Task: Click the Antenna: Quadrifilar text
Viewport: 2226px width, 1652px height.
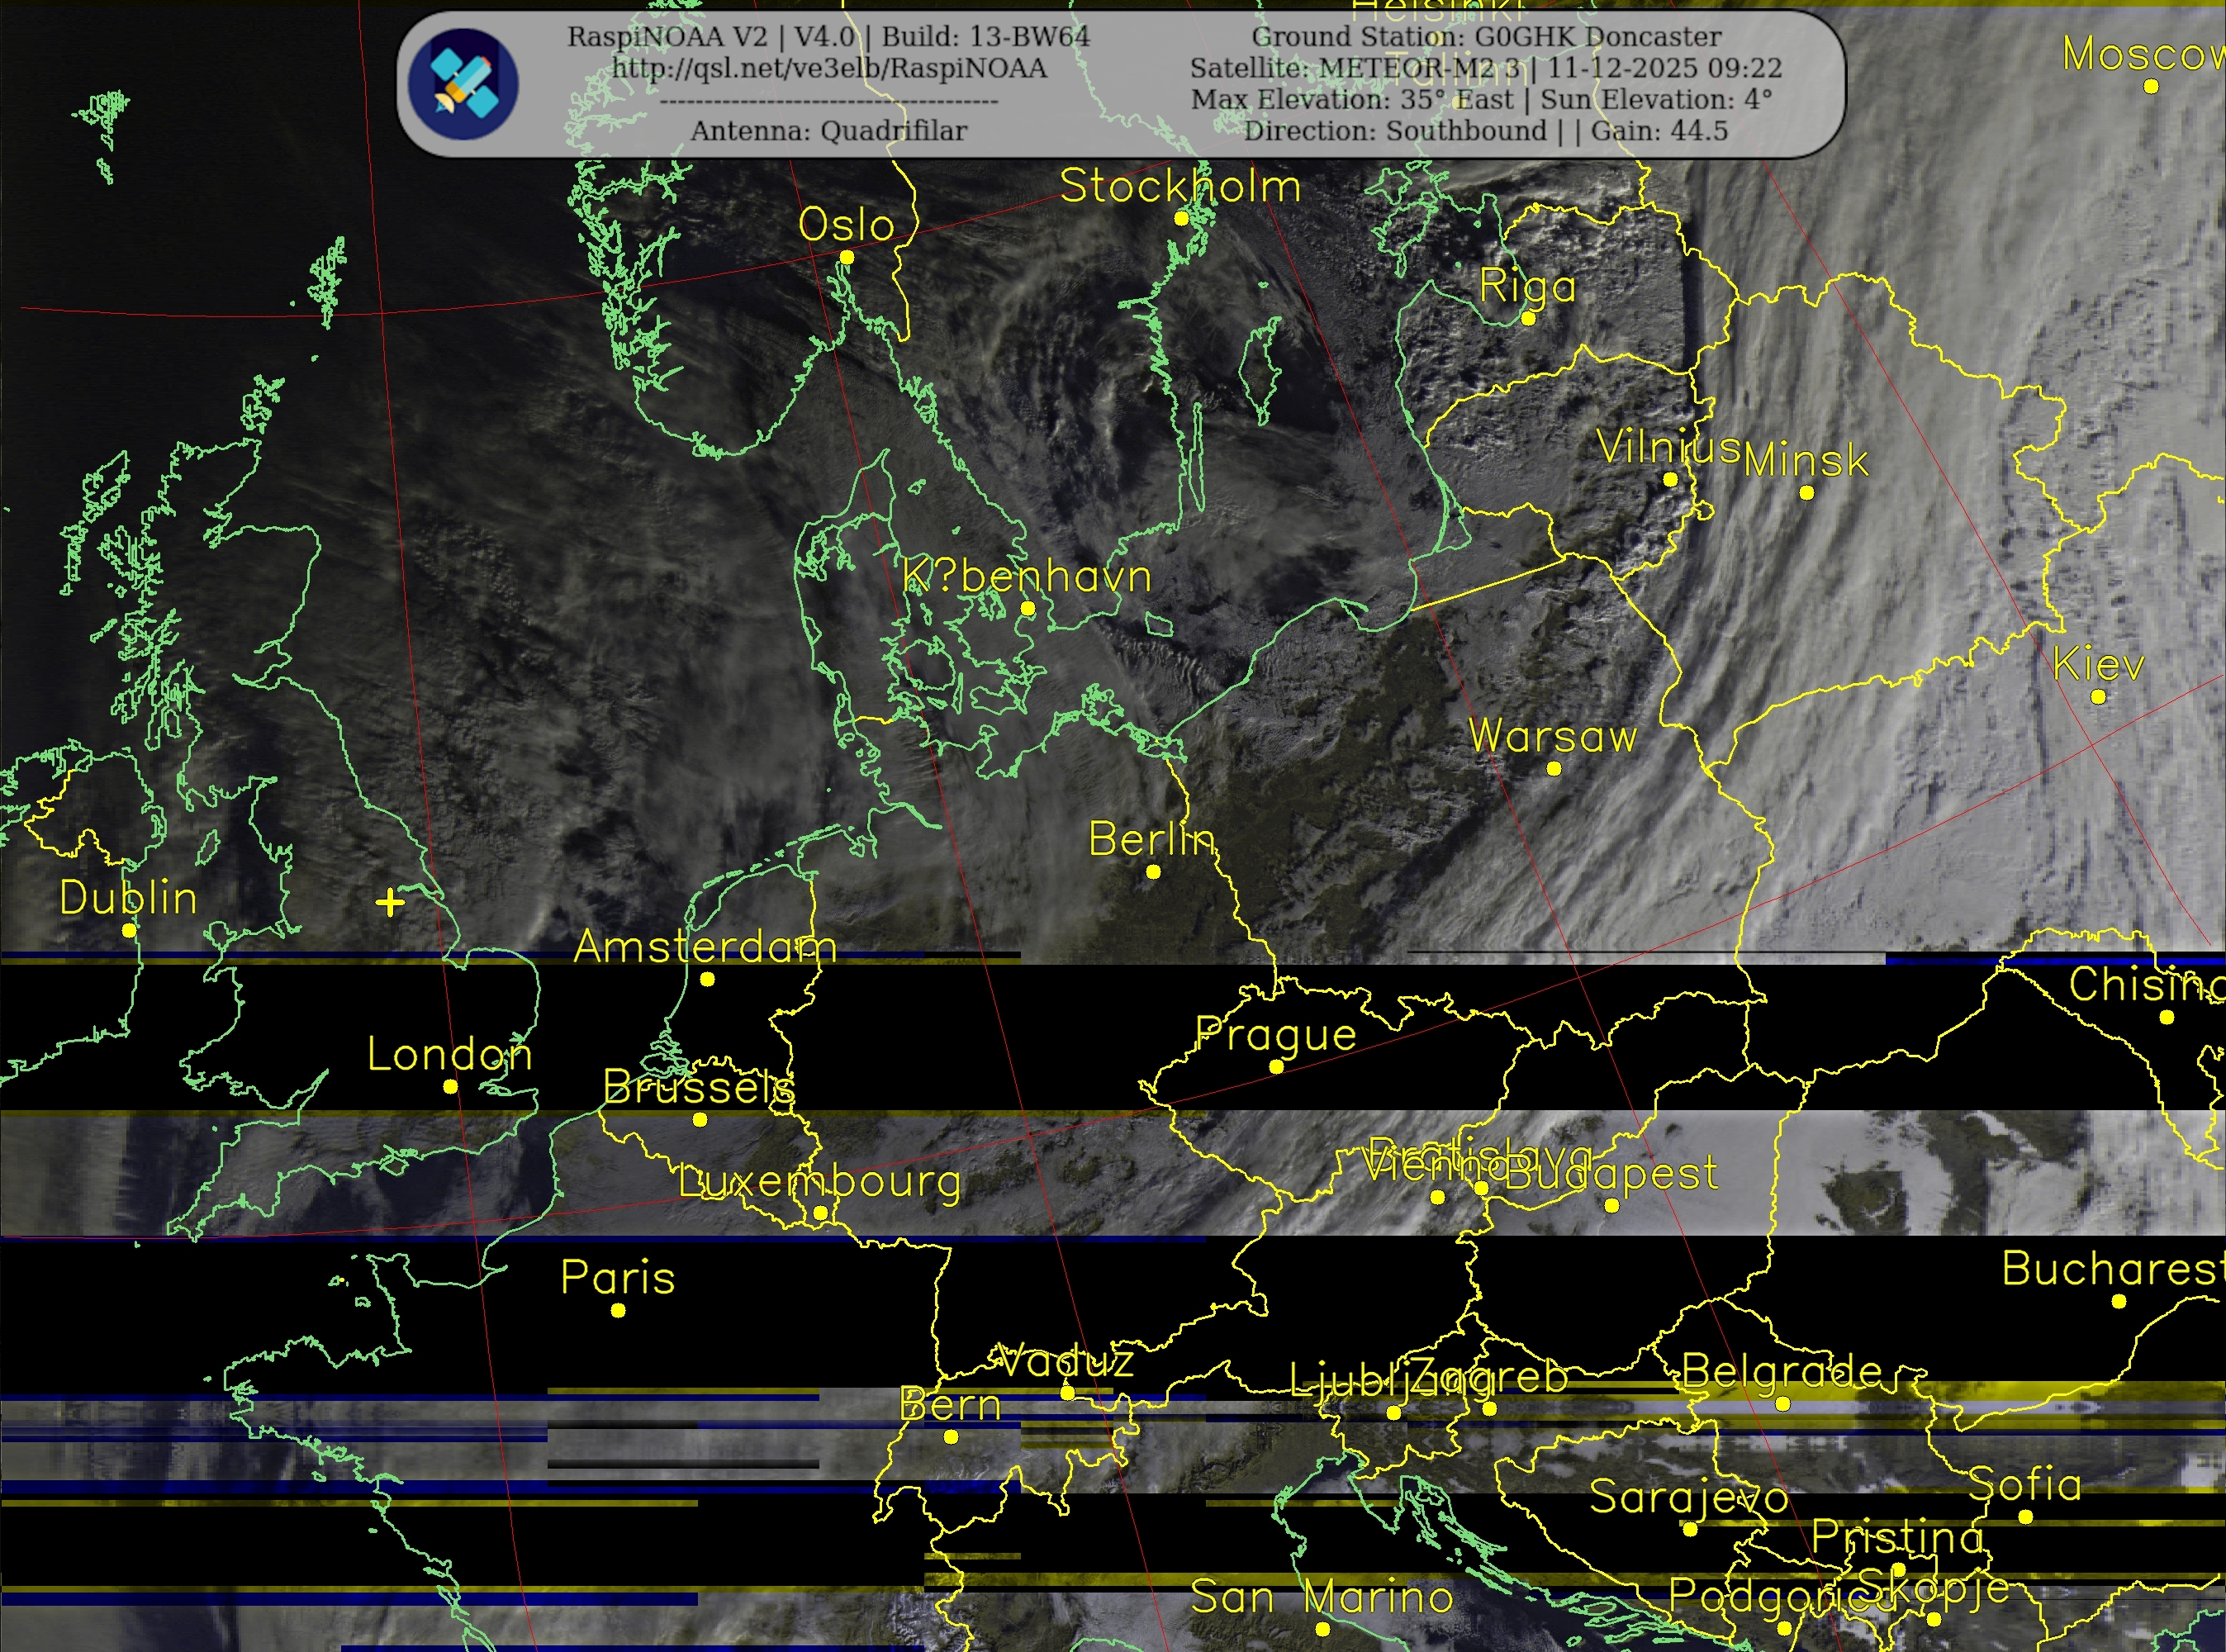Action: (829, 131)
